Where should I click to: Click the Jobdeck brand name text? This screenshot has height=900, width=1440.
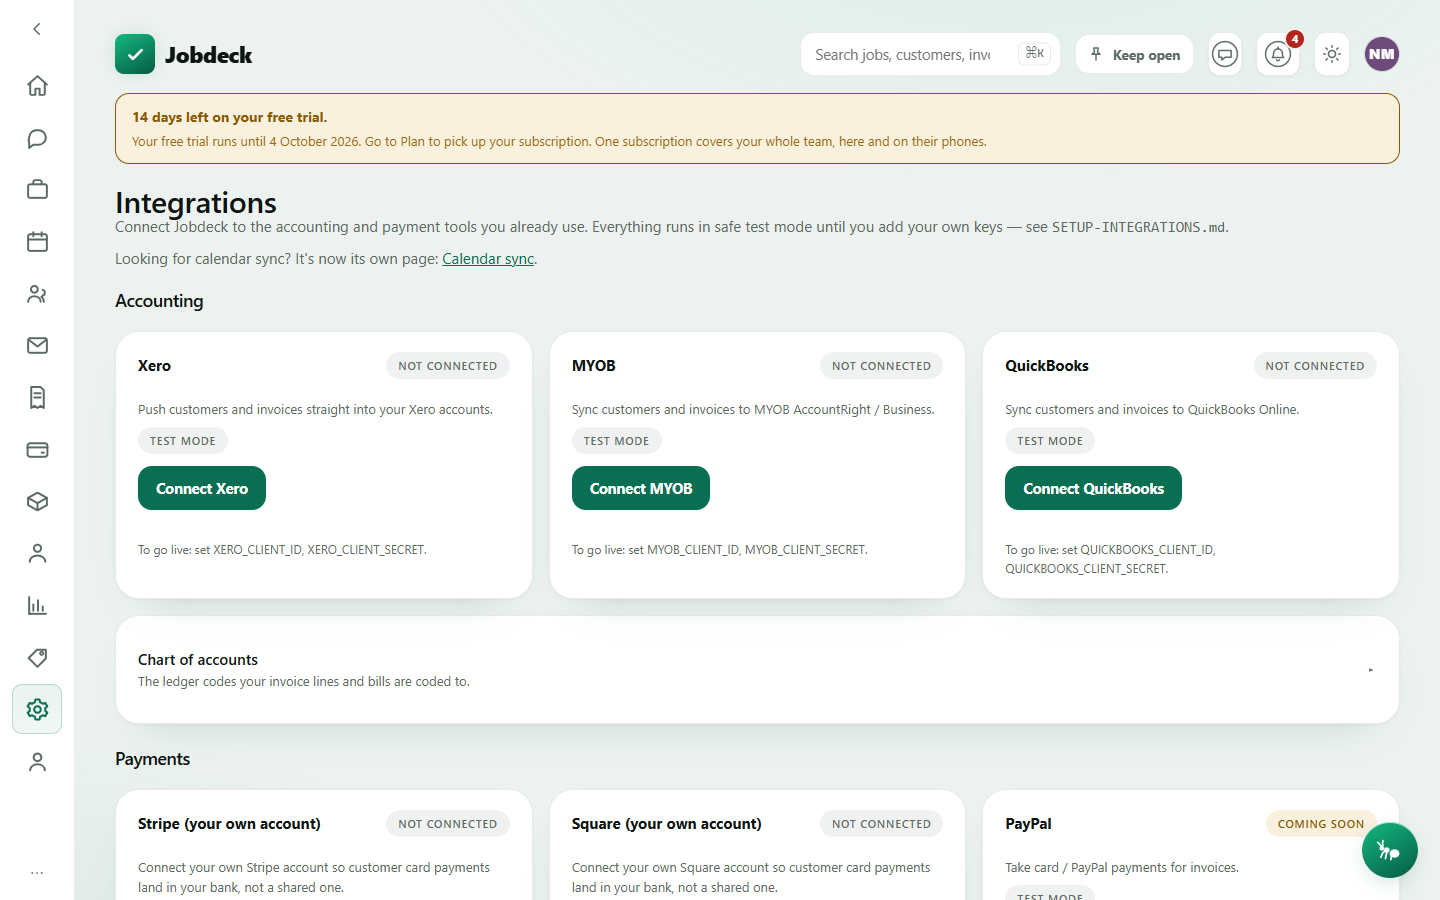tap(209, 55)
